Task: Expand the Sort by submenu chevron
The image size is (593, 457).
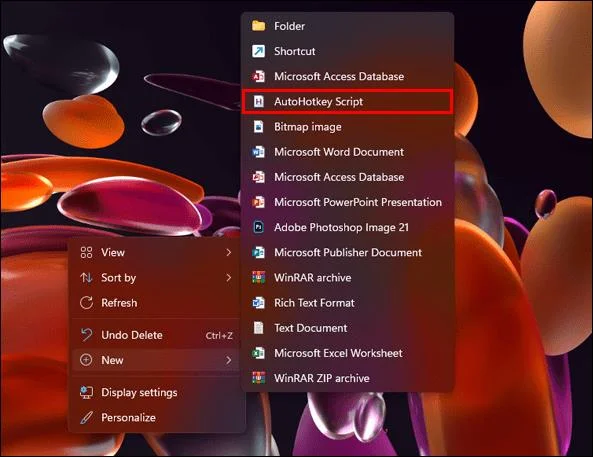Action: pyautogui.click(x=228, y=278)
